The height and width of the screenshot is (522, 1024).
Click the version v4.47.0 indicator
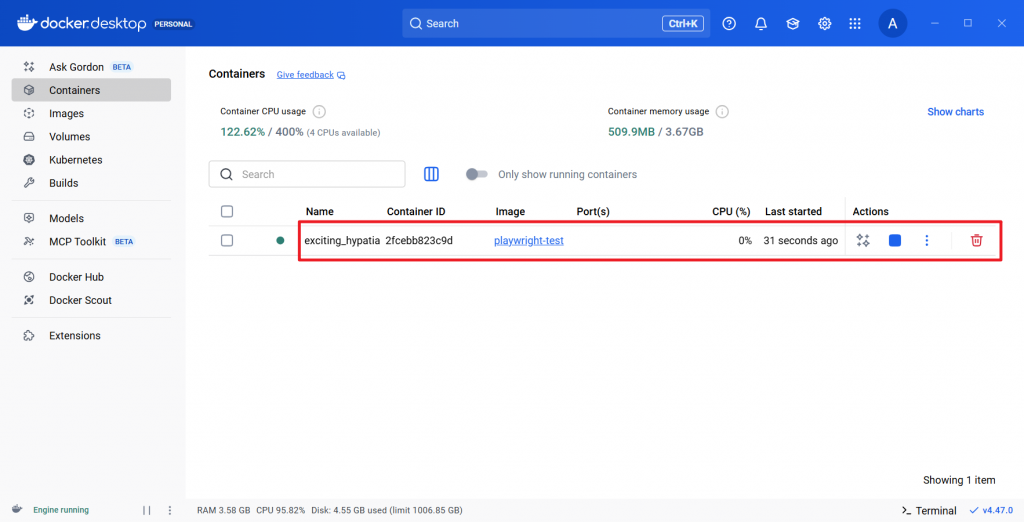(991, 510)
